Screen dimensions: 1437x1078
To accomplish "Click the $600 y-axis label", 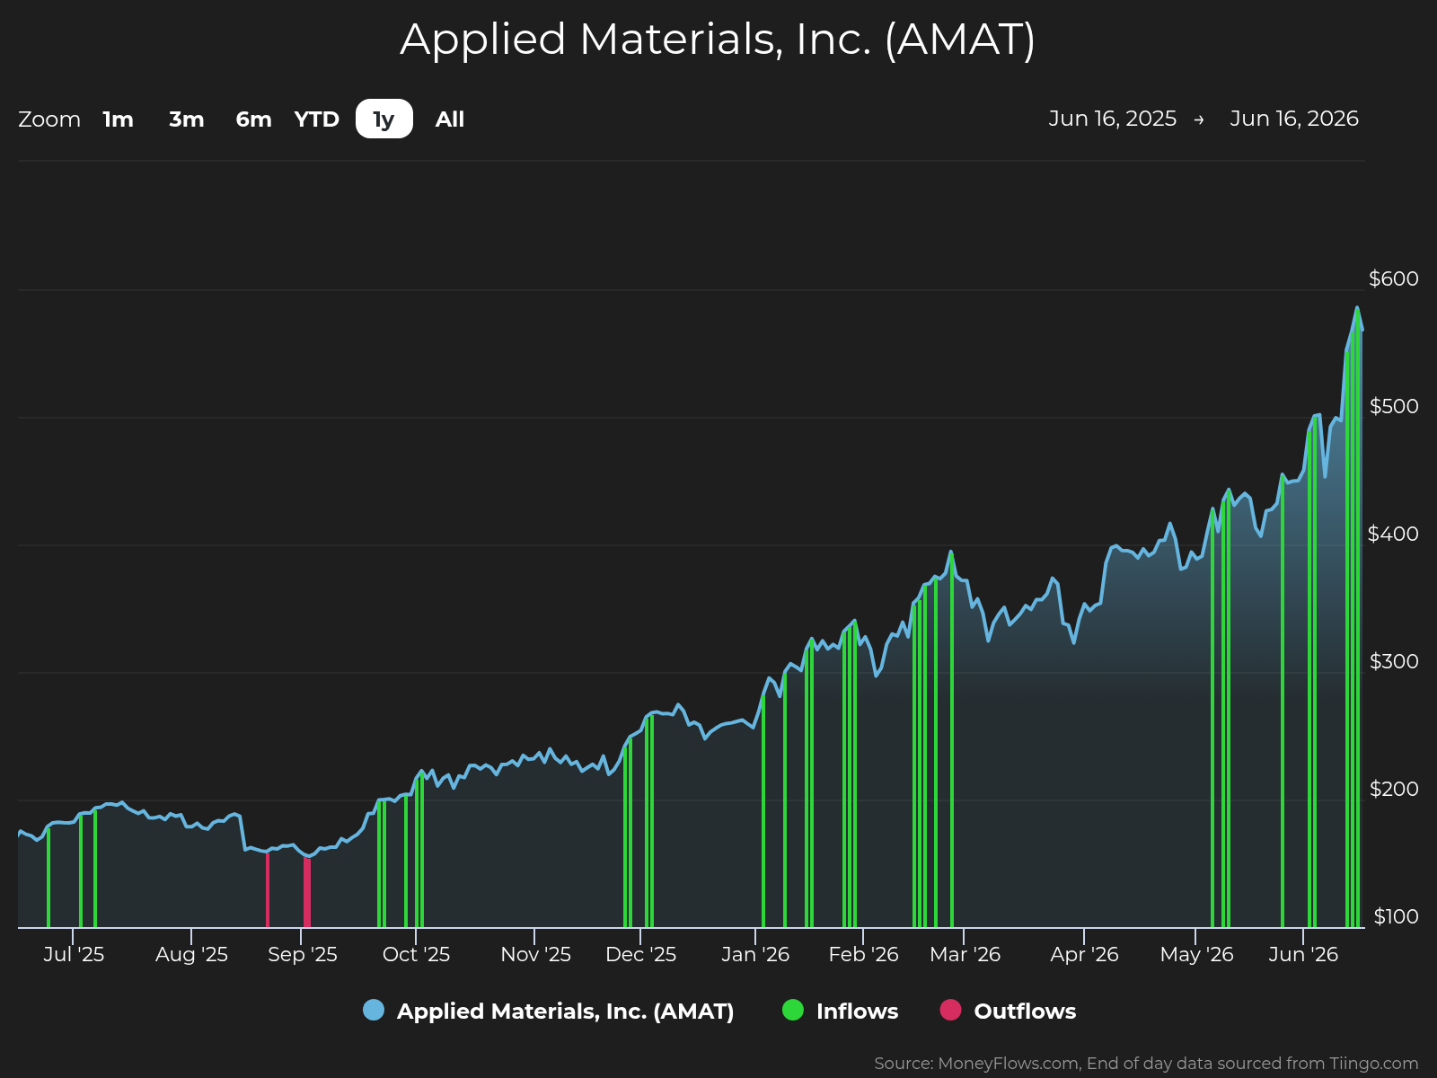I will click(1393, 279).
